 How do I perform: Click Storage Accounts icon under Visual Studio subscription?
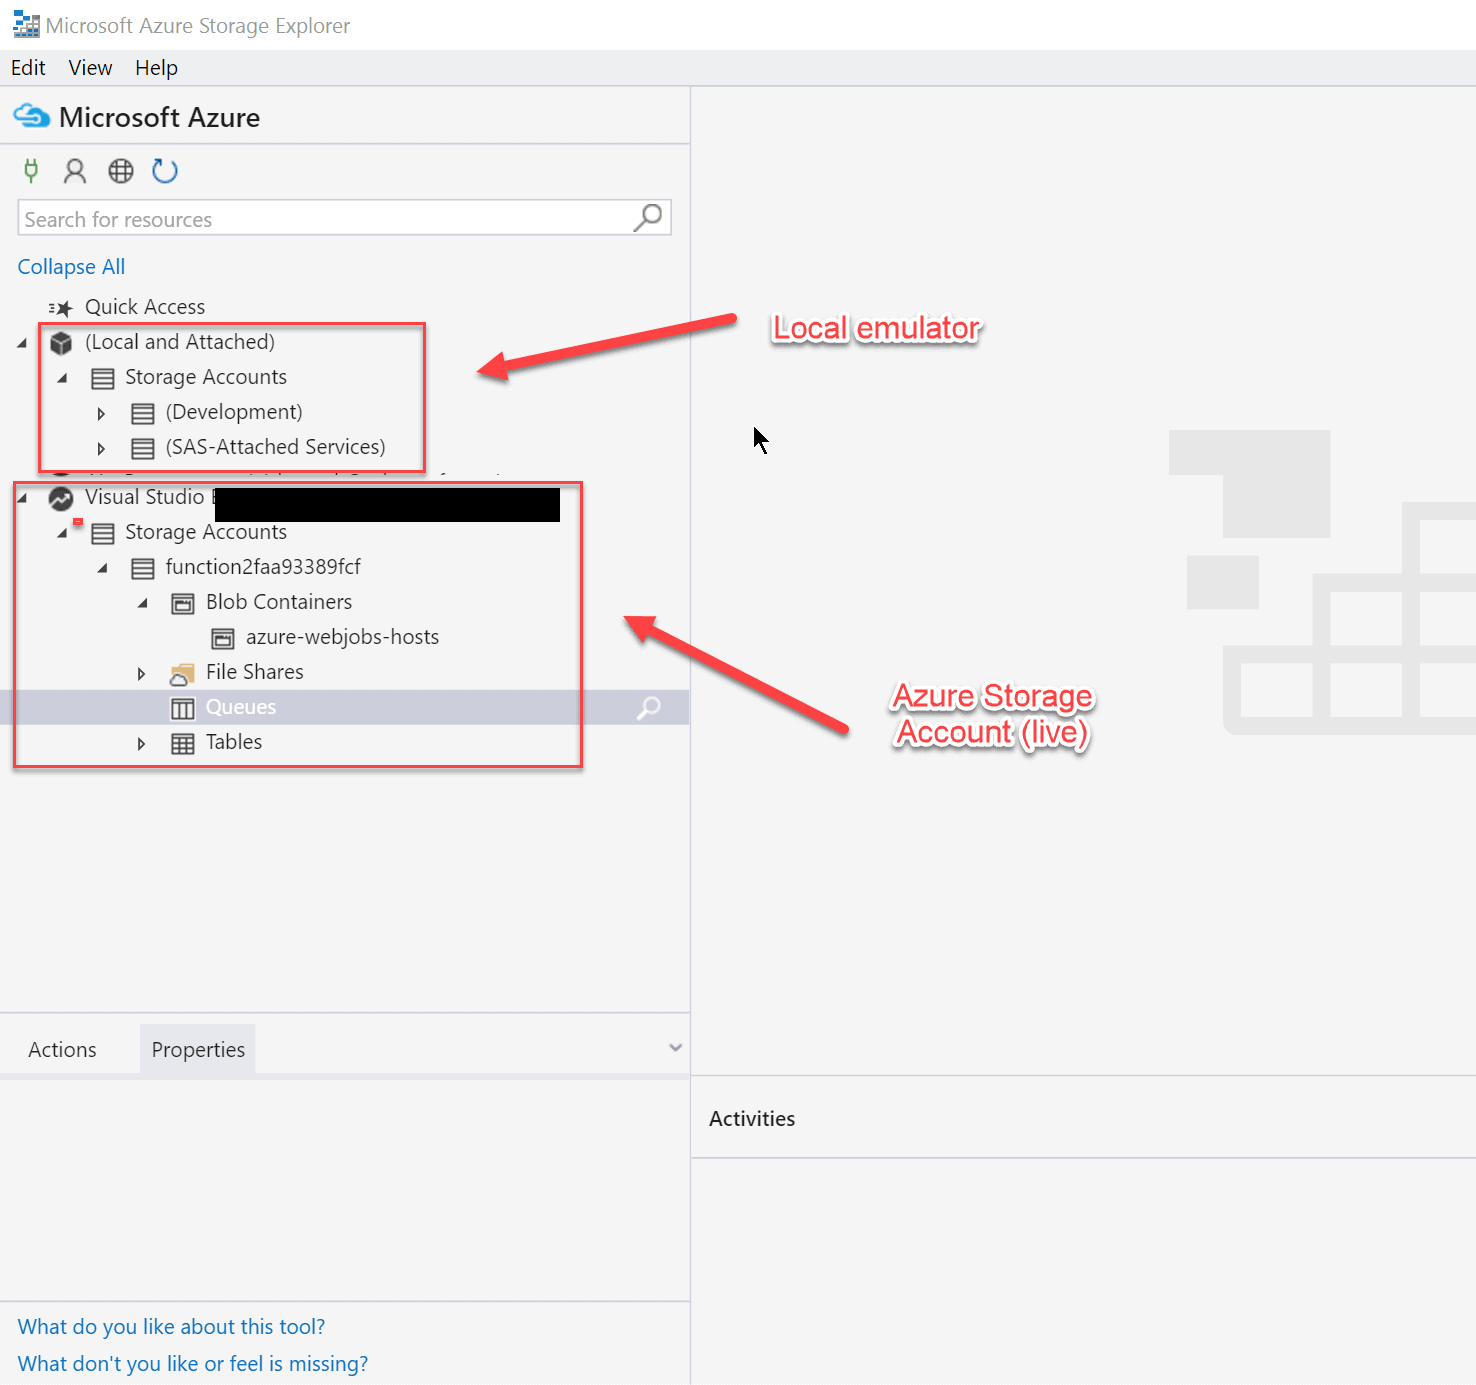pos(103,533)
